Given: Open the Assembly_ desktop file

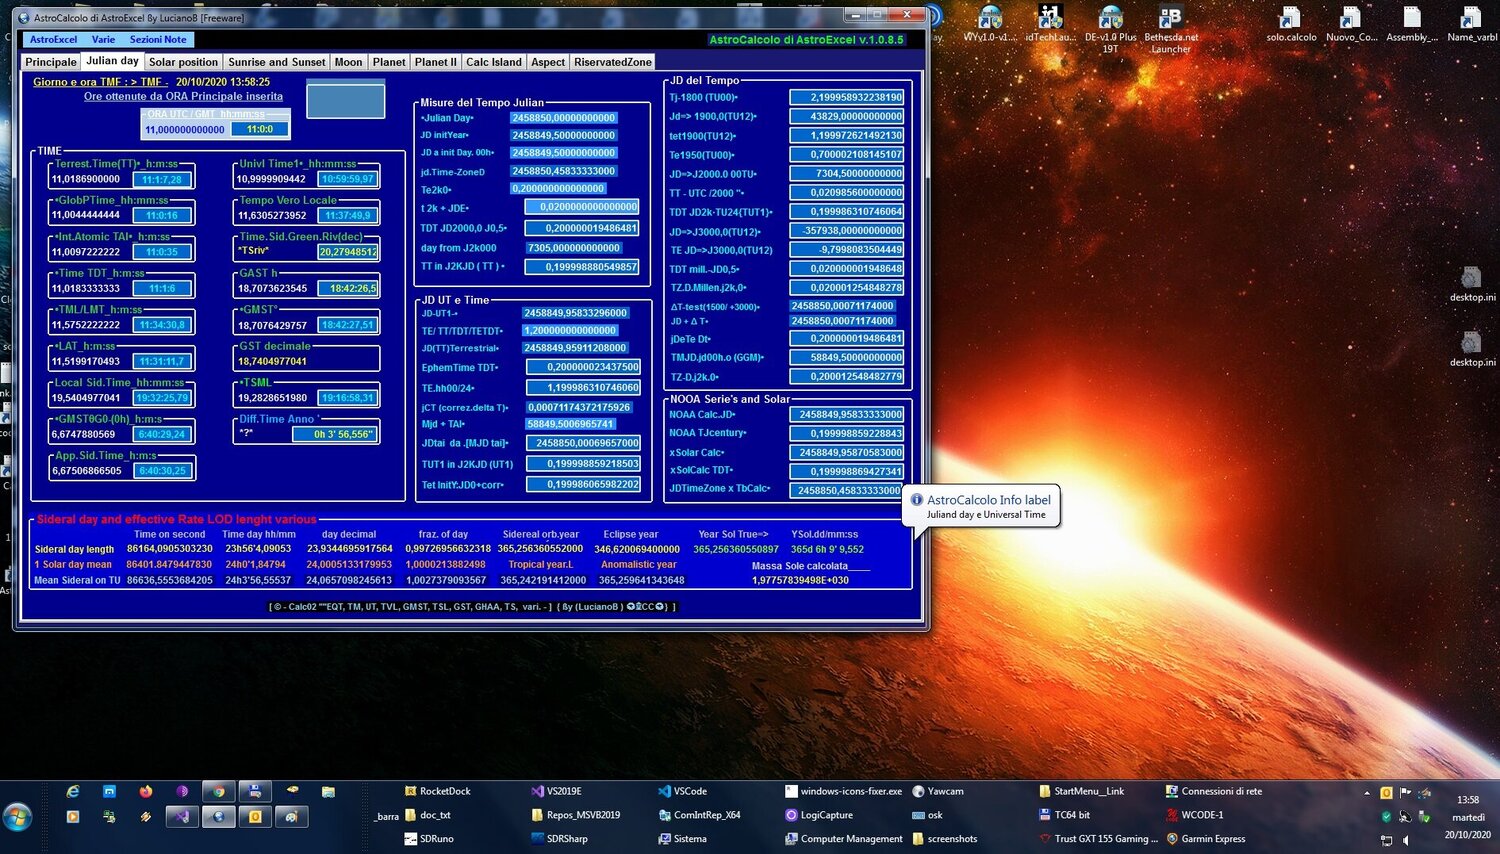Looking at the screenshot, I should [x=1412, y=24].
